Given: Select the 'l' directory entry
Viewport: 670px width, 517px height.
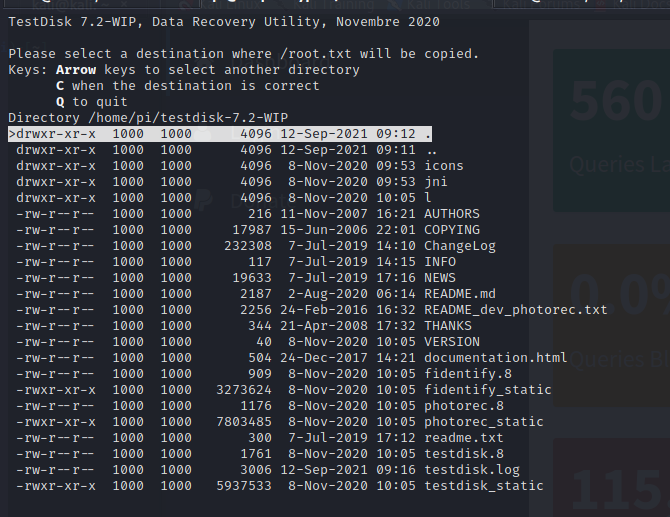Looking at the screenshot, I should [428, 197].
